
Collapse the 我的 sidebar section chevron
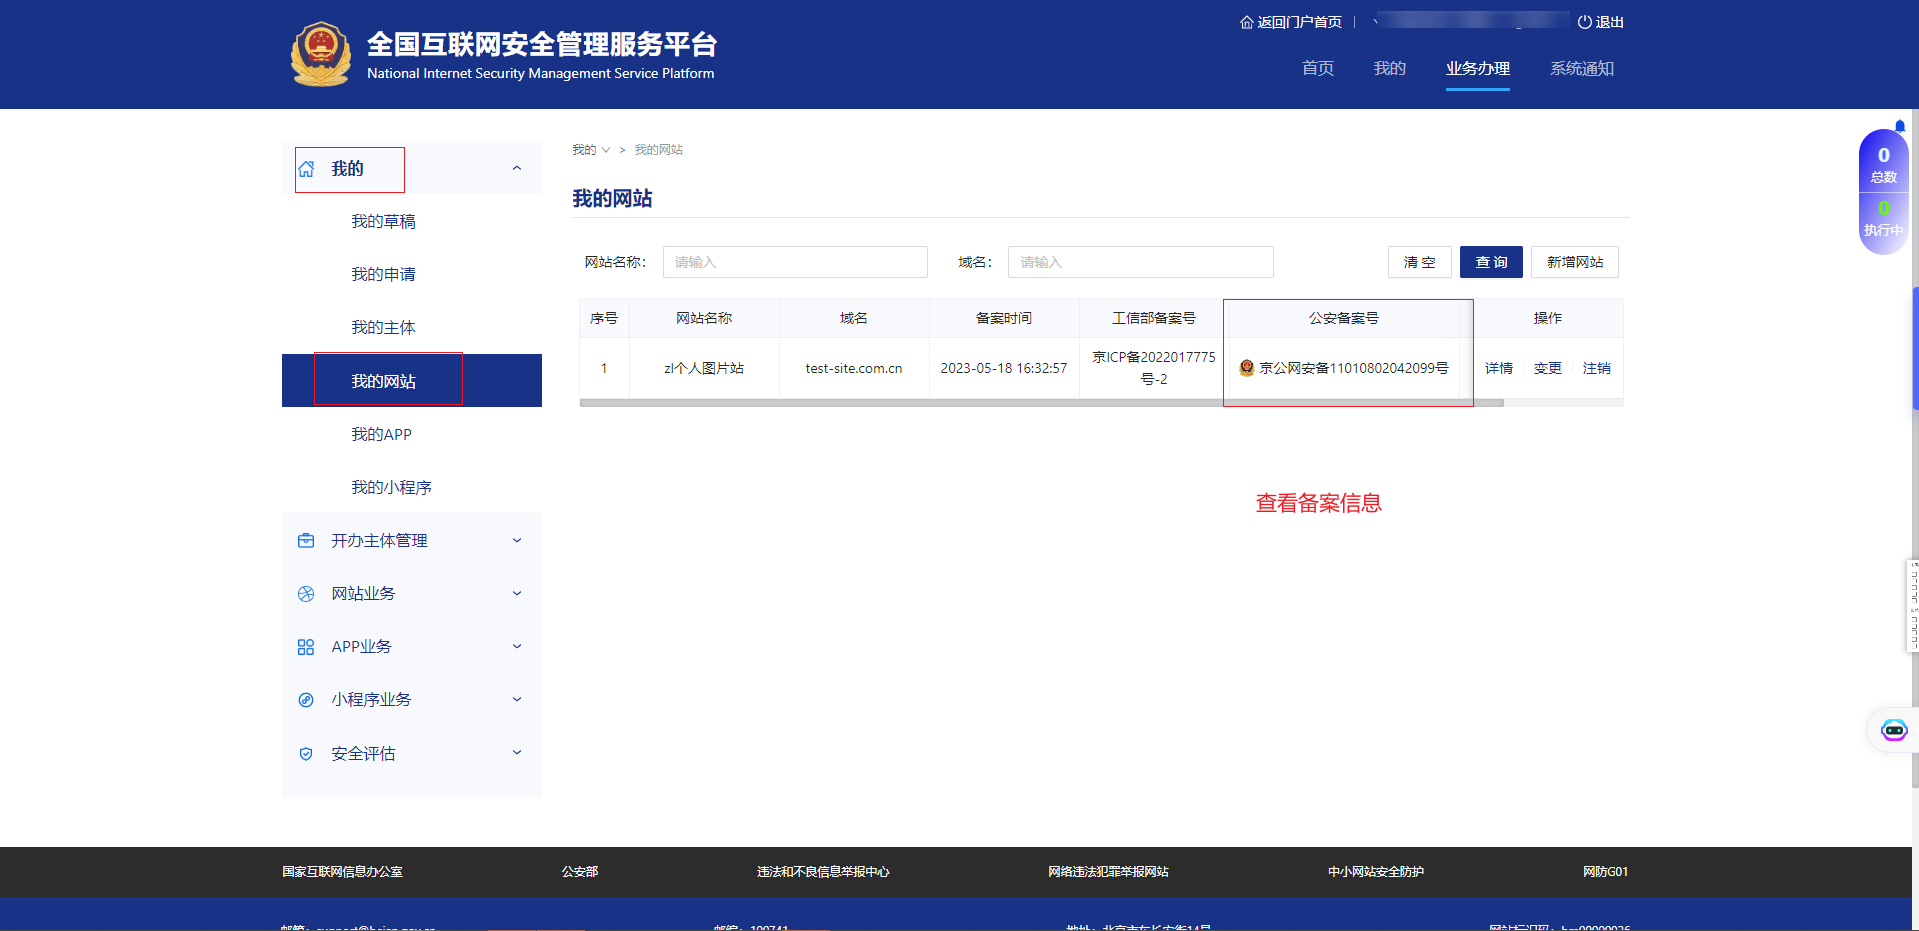point(517,168)
